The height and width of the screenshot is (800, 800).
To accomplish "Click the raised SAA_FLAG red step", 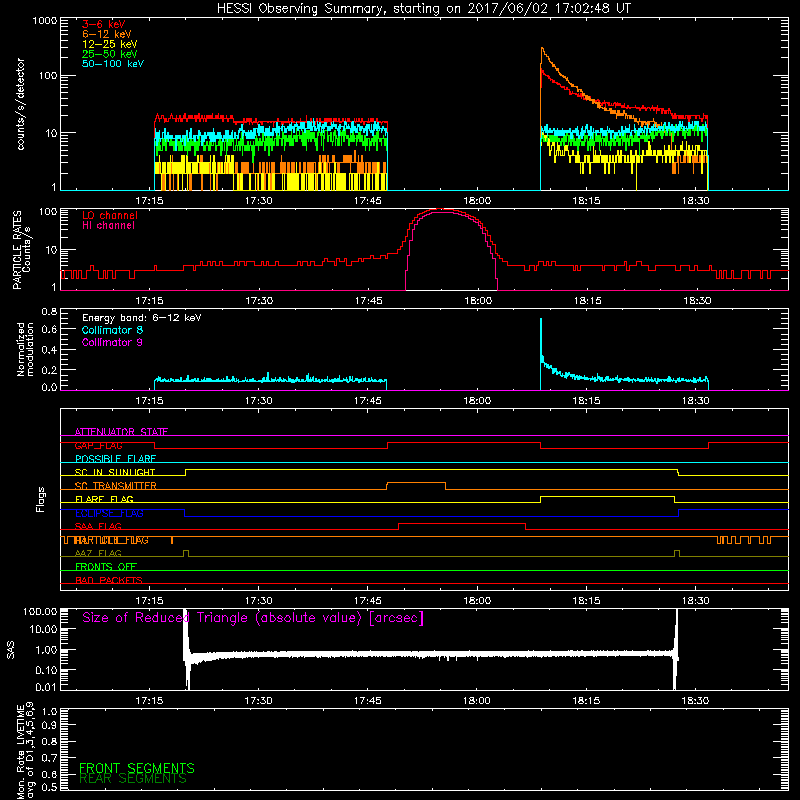I will pyautogui.click(x=462, y=523).
